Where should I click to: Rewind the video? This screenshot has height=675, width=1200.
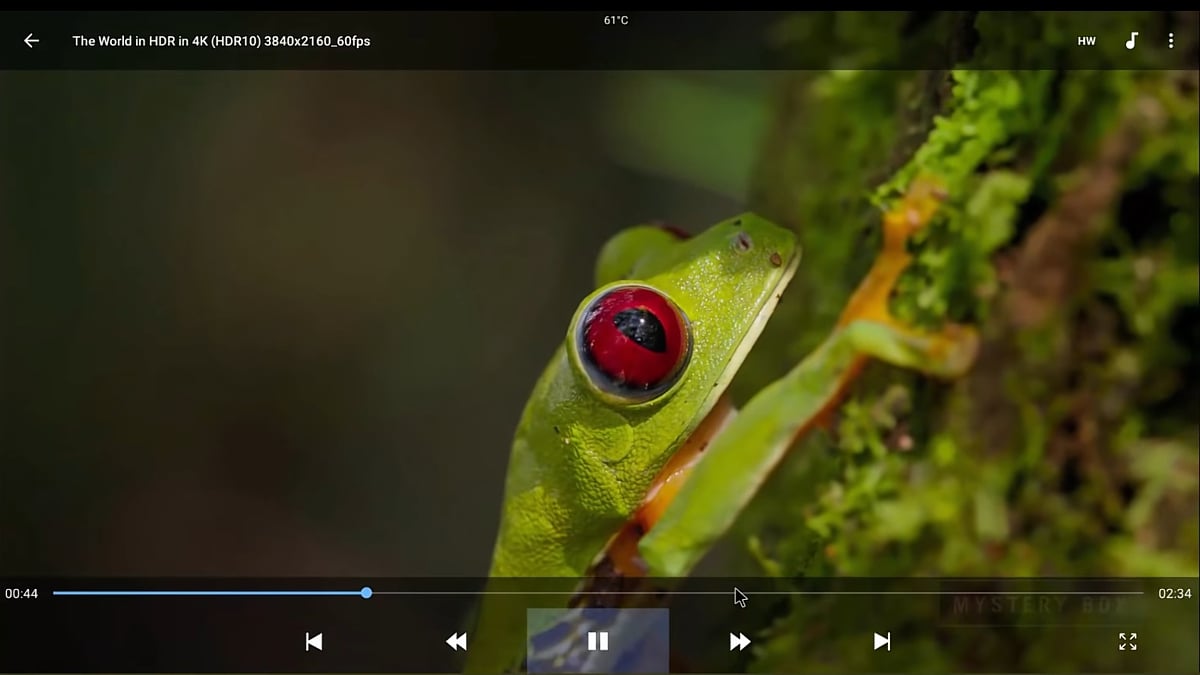point(456,641)
